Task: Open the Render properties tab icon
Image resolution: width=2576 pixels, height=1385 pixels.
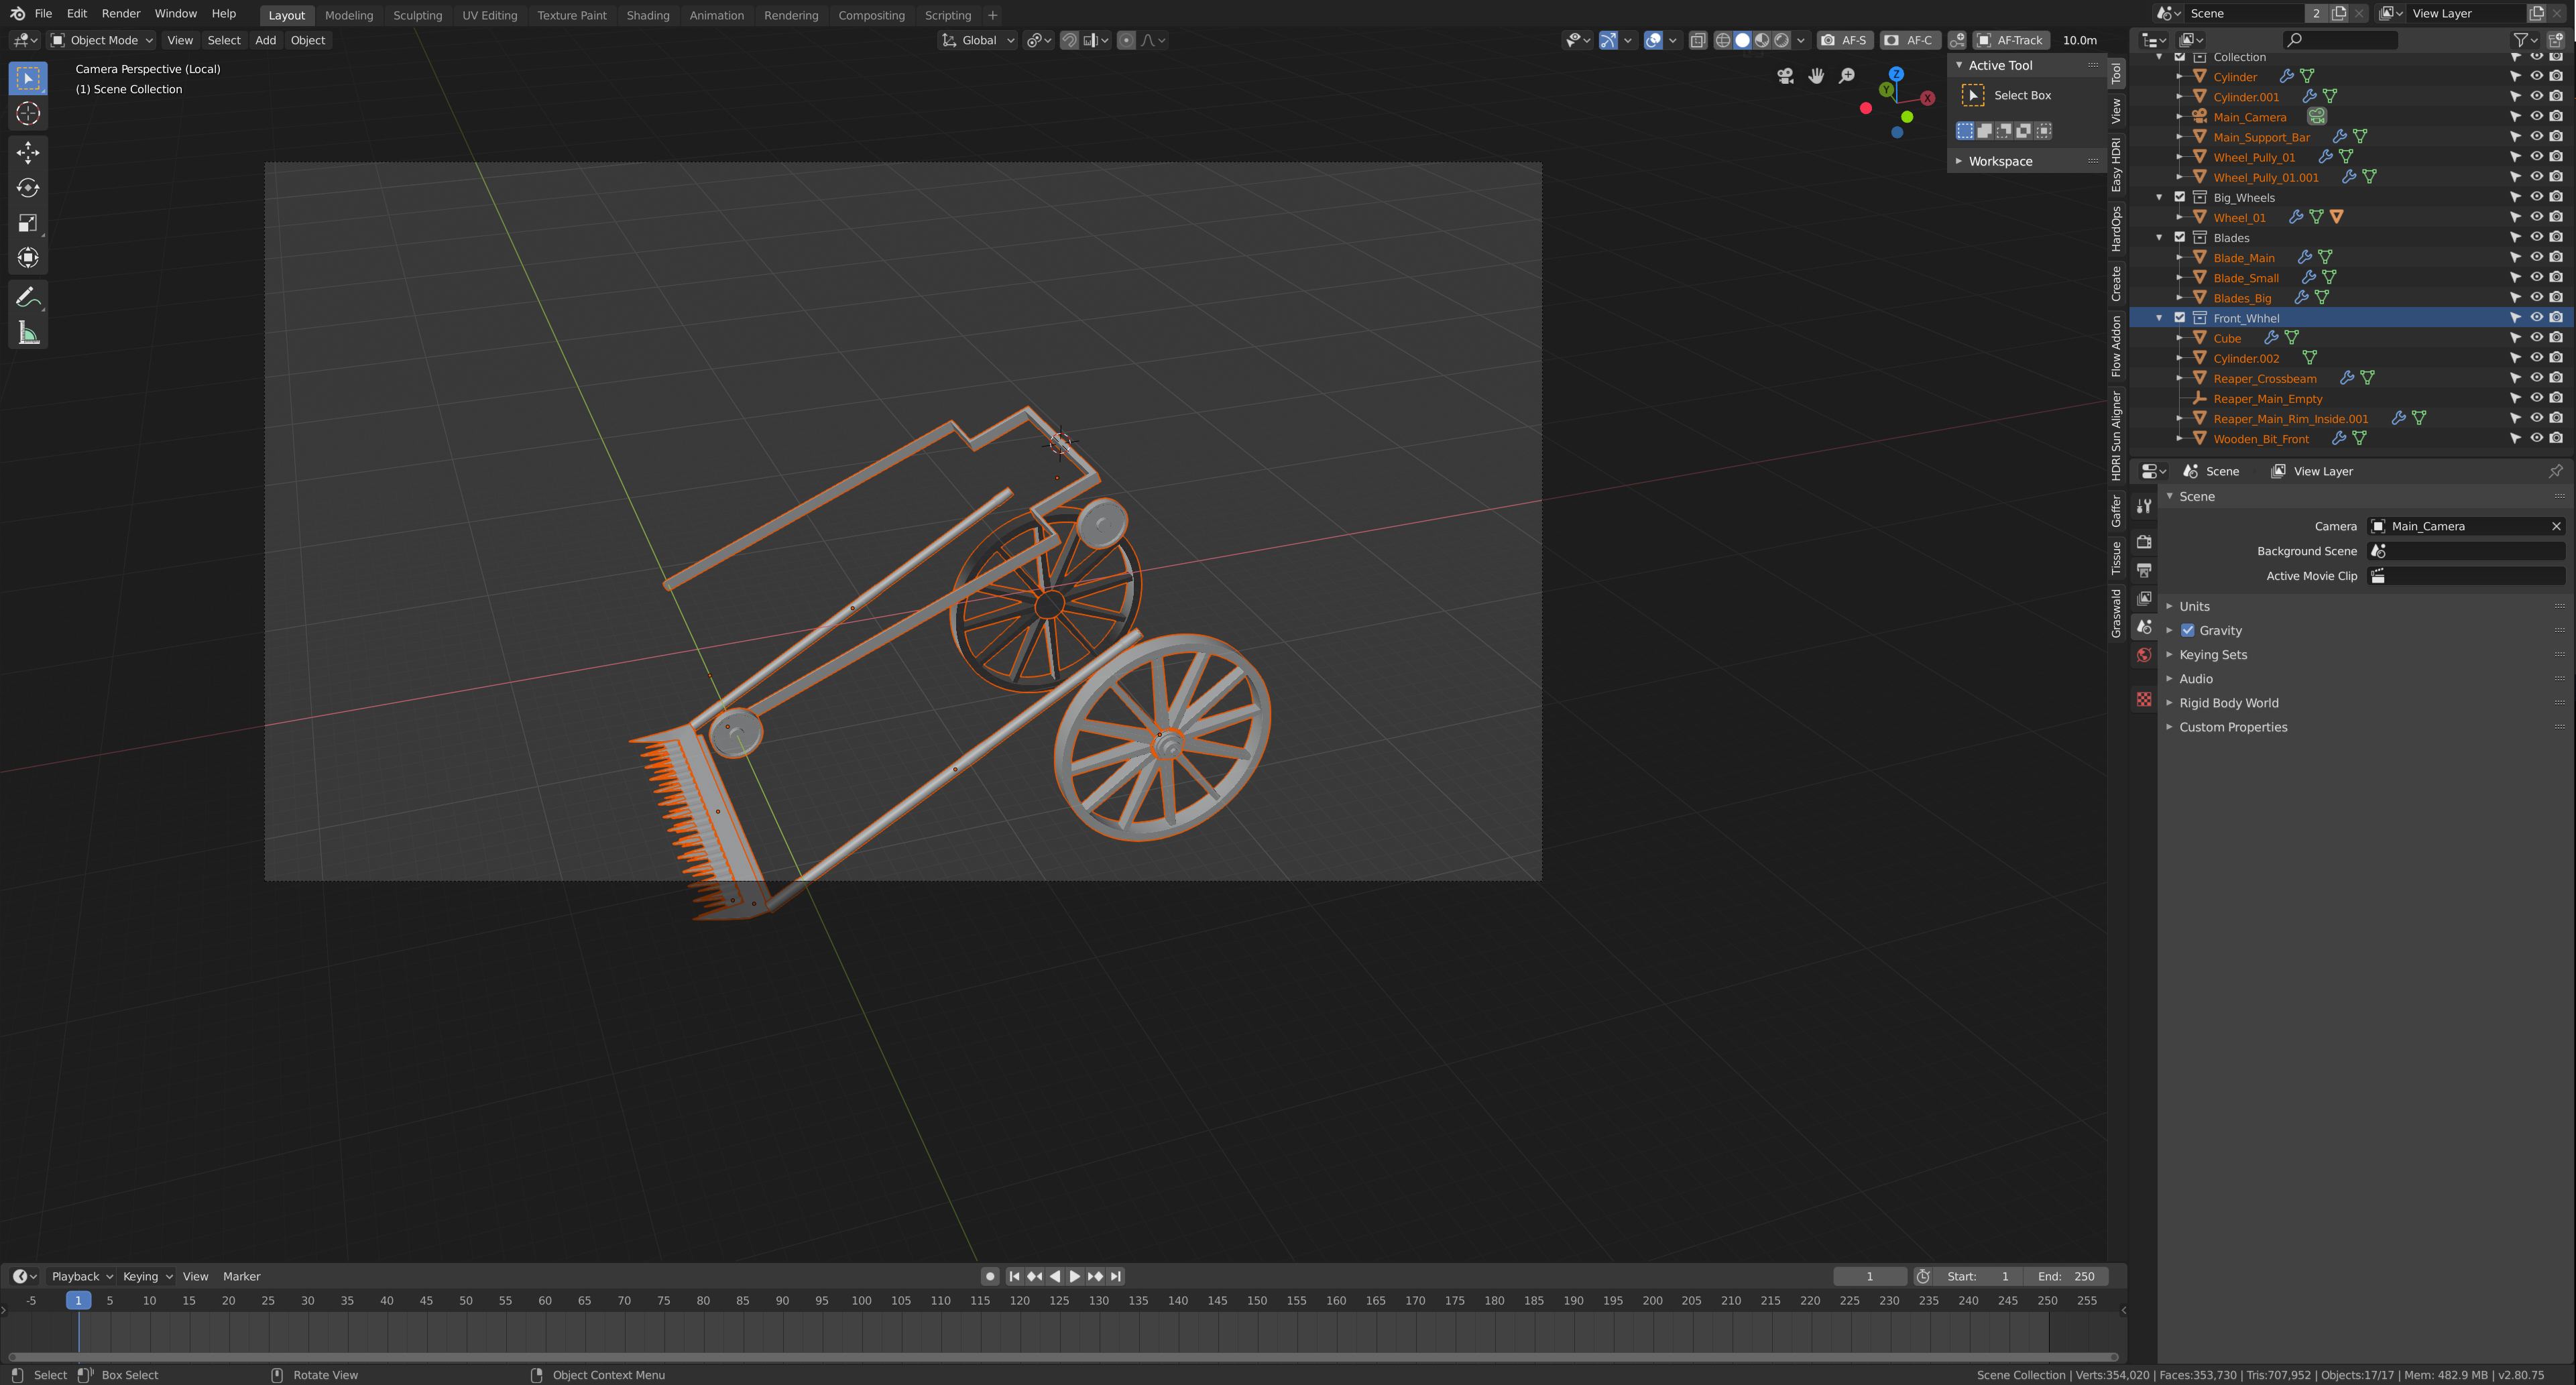Action: (x=2144, y=541)
